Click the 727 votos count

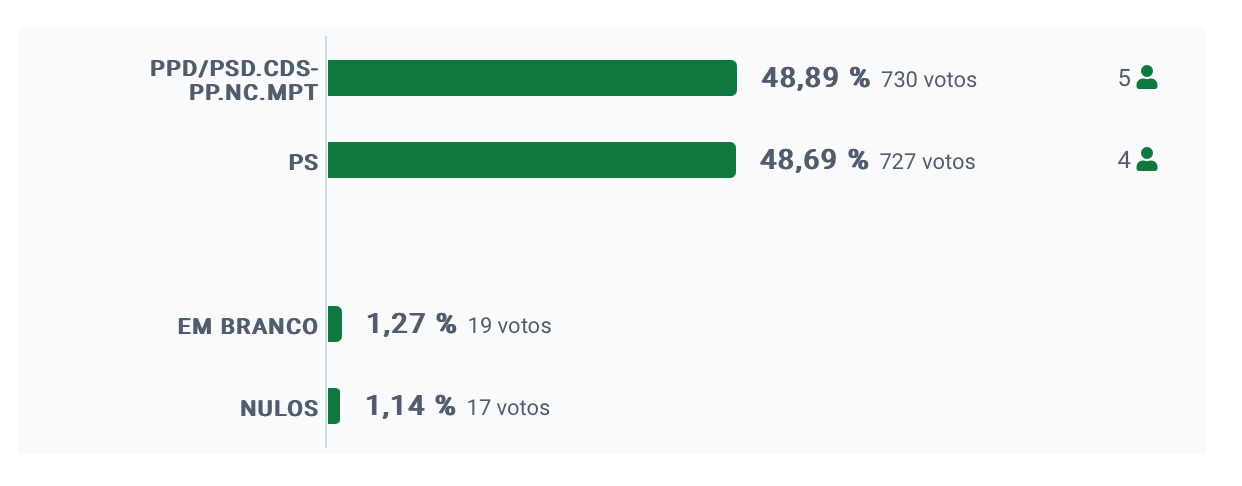[x=927, y=162]
